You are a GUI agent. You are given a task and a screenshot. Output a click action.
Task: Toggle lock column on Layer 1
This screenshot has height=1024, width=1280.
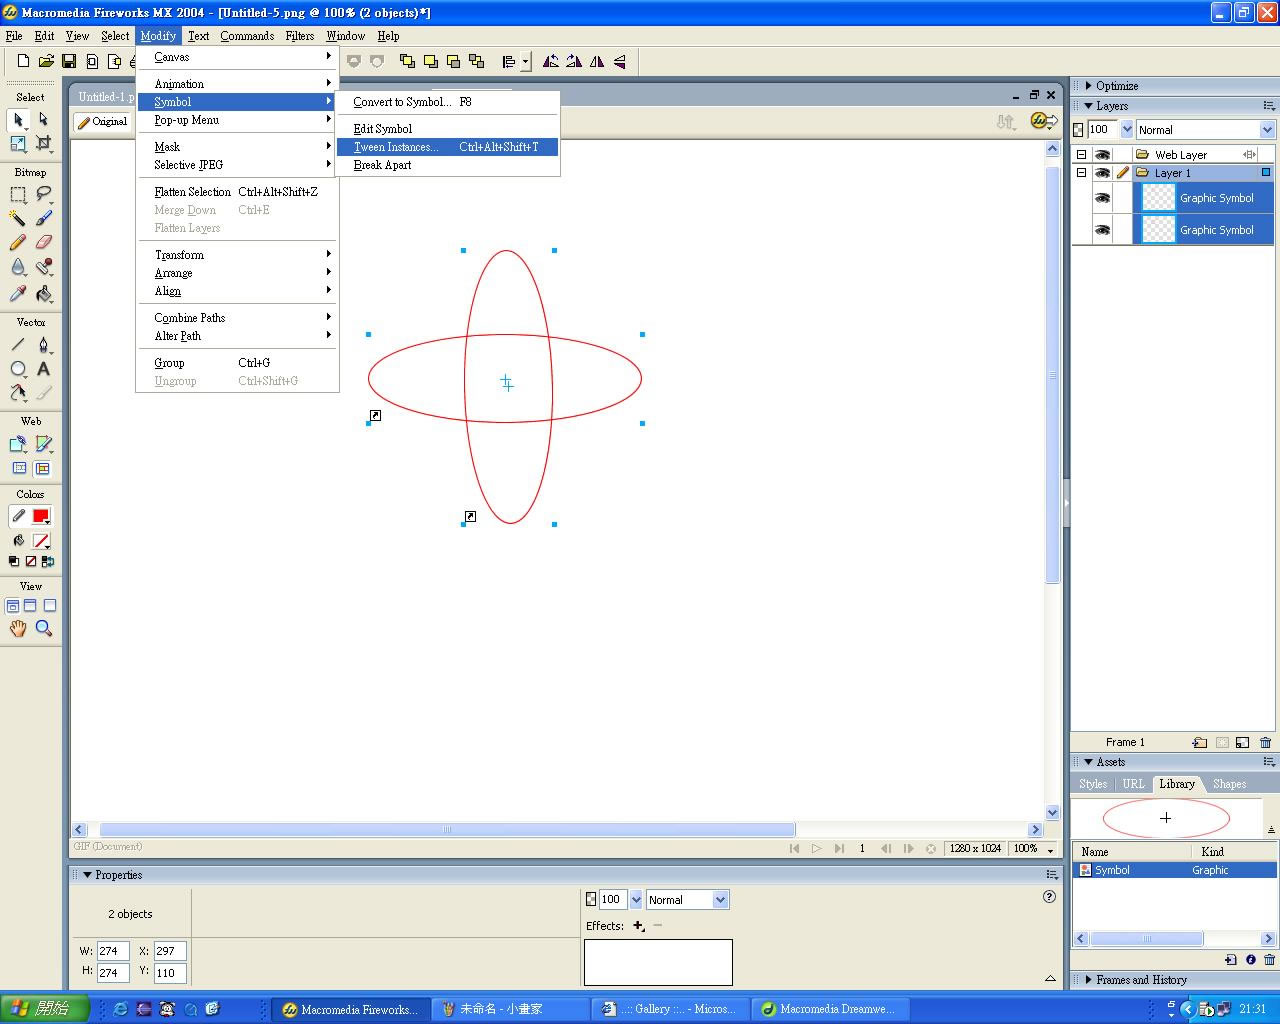[1123, 173]
